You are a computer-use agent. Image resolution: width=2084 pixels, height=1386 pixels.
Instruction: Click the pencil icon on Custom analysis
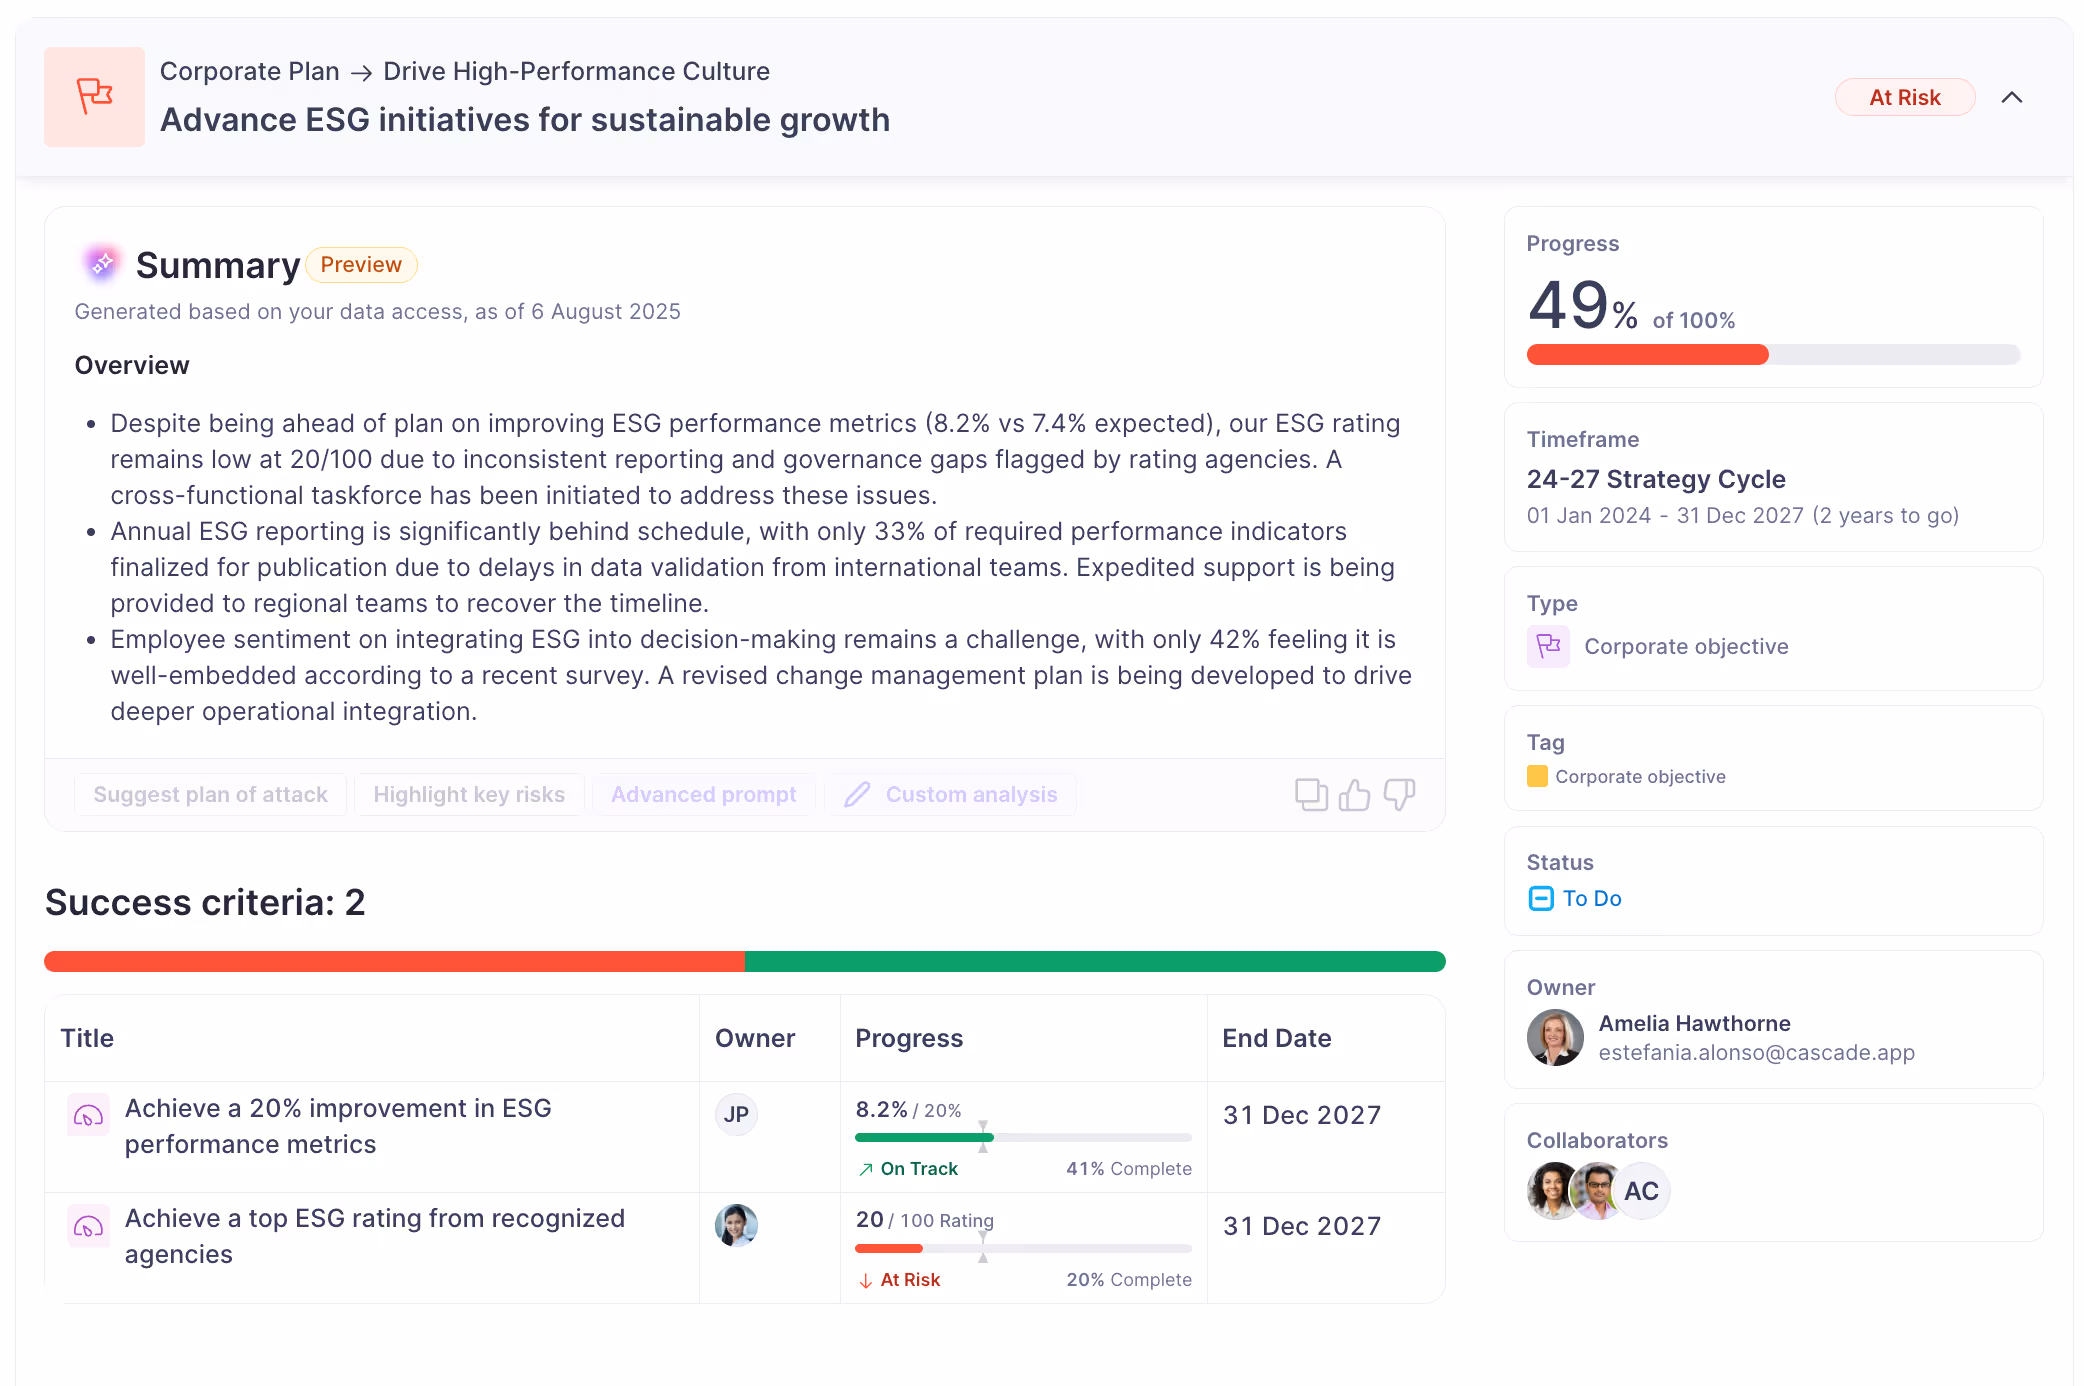(x=858, y=794)
